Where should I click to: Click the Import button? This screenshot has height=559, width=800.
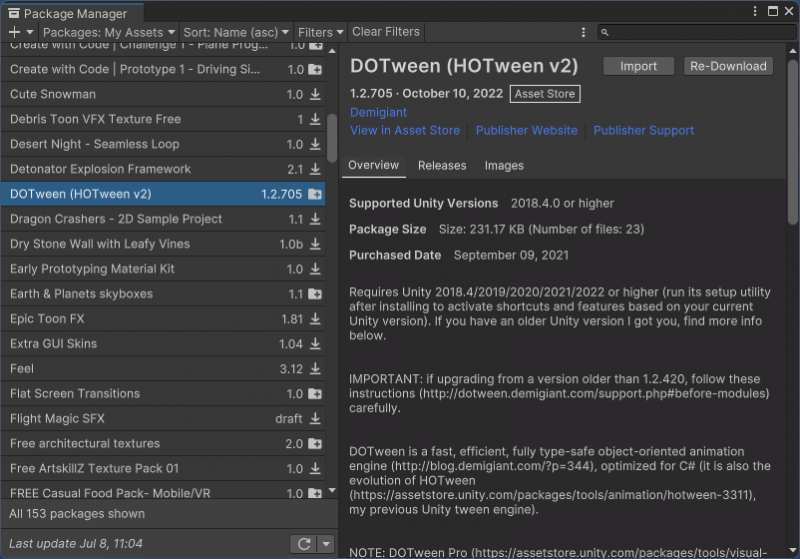pos(638,66)
